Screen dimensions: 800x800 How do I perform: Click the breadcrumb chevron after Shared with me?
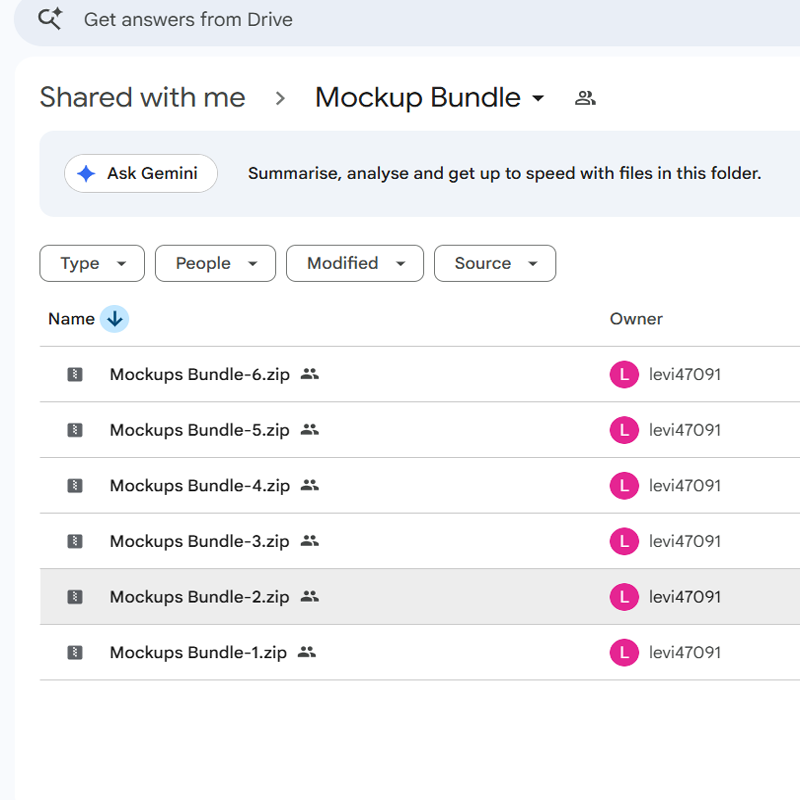coord(280,98)
